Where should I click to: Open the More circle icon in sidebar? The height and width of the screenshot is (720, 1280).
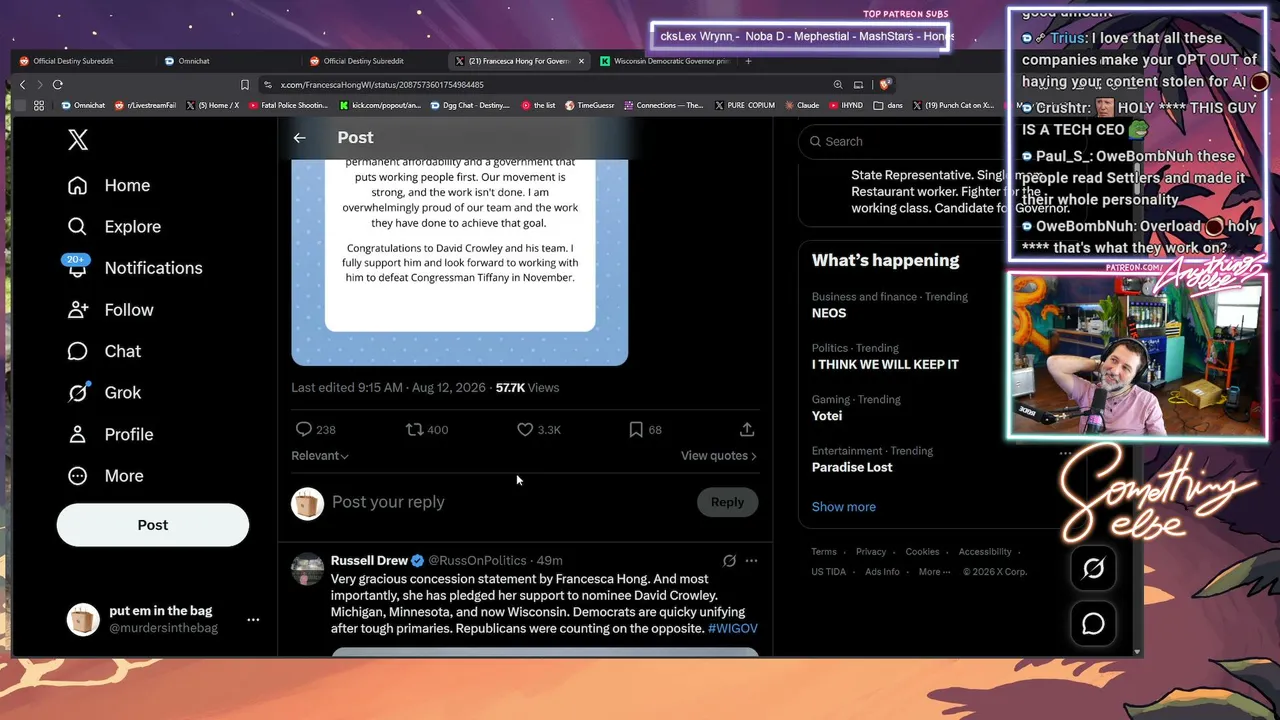(78, 476)
